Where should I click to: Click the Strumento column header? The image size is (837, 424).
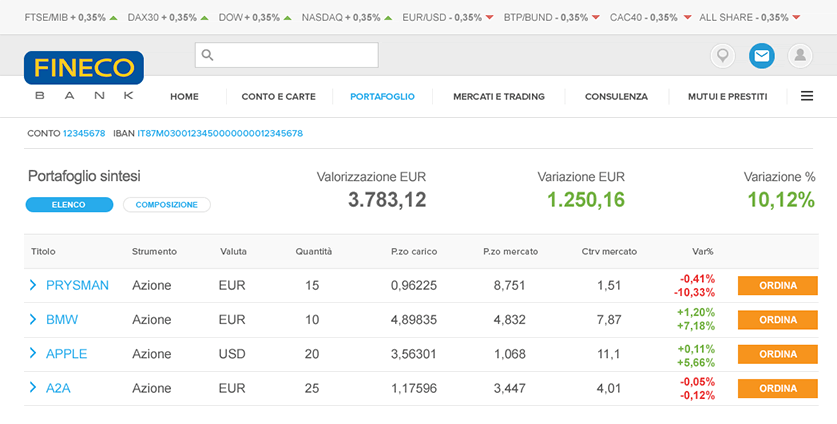pyautogui.click(x=154, y=251)
